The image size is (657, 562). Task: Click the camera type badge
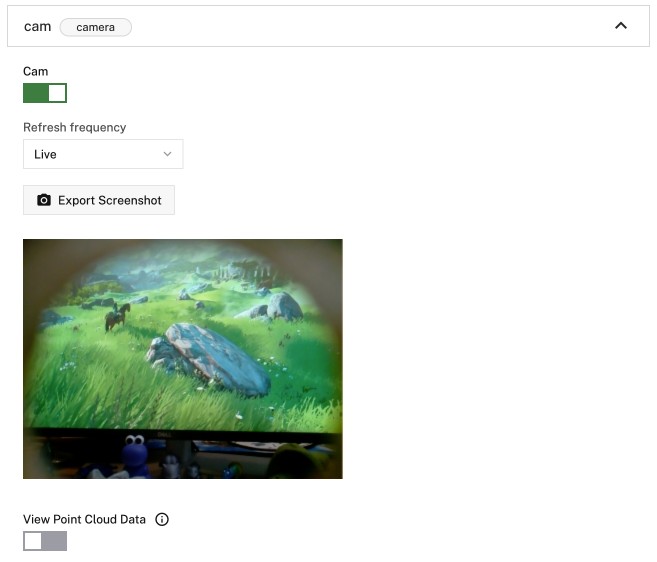point(96,27)
